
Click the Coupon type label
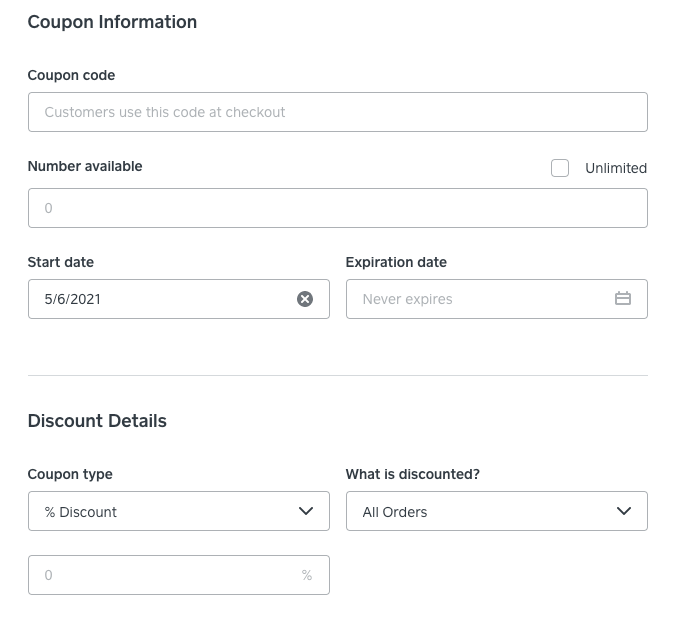pyautogui.click(x=70, y=474)
